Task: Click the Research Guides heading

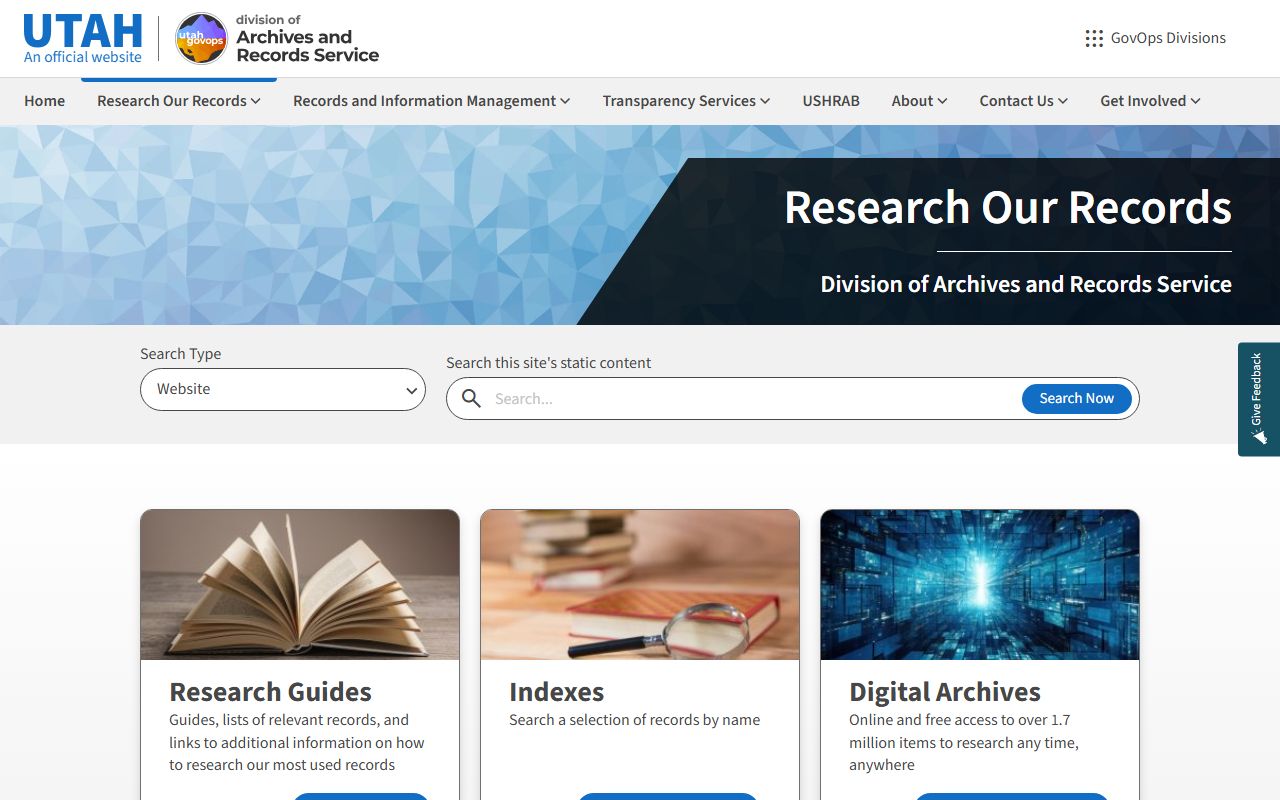Action: (x=270, y=692)
